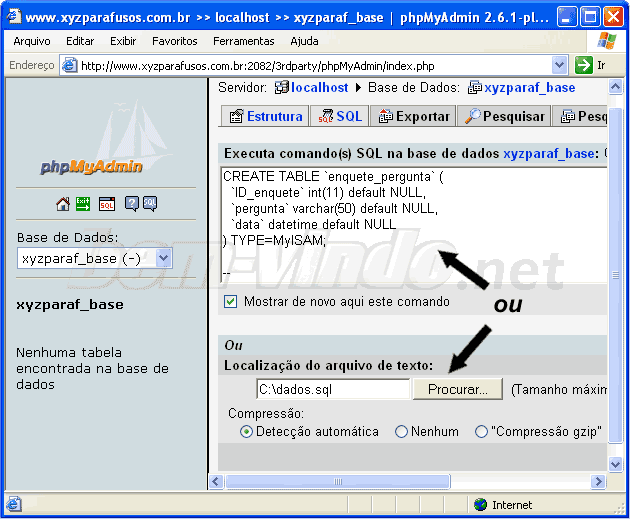Viewport: 630px width, 519px height.
Task: Select the 'Nenhum' compression option
Action: [x=401, y=432]
